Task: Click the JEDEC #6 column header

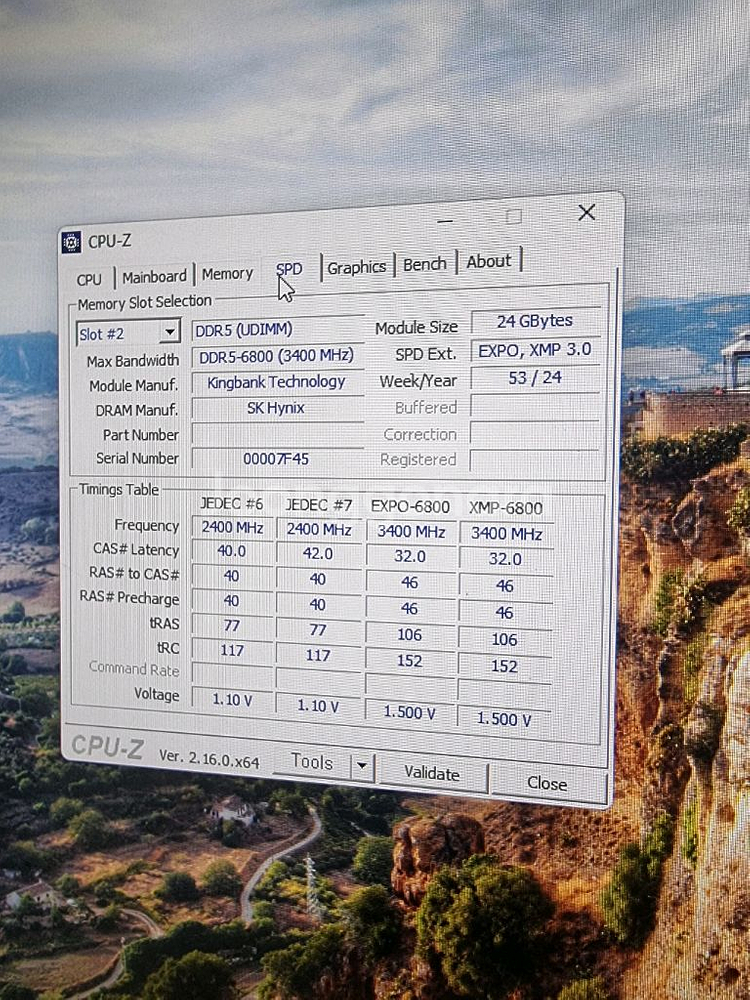Action: pyautogui.click(x=232, y=504)
